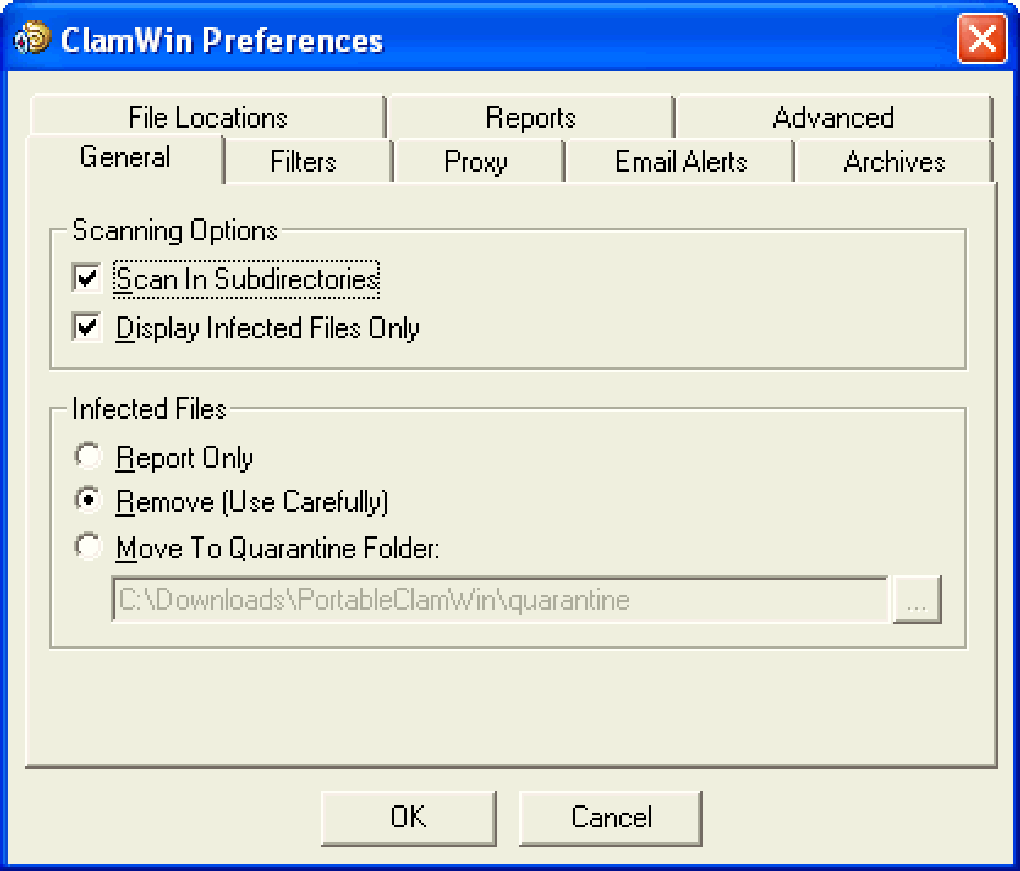Screen dimensions: 1020x871
Task: Uncheck Display Infected Files Only
Action: point(88,327)
